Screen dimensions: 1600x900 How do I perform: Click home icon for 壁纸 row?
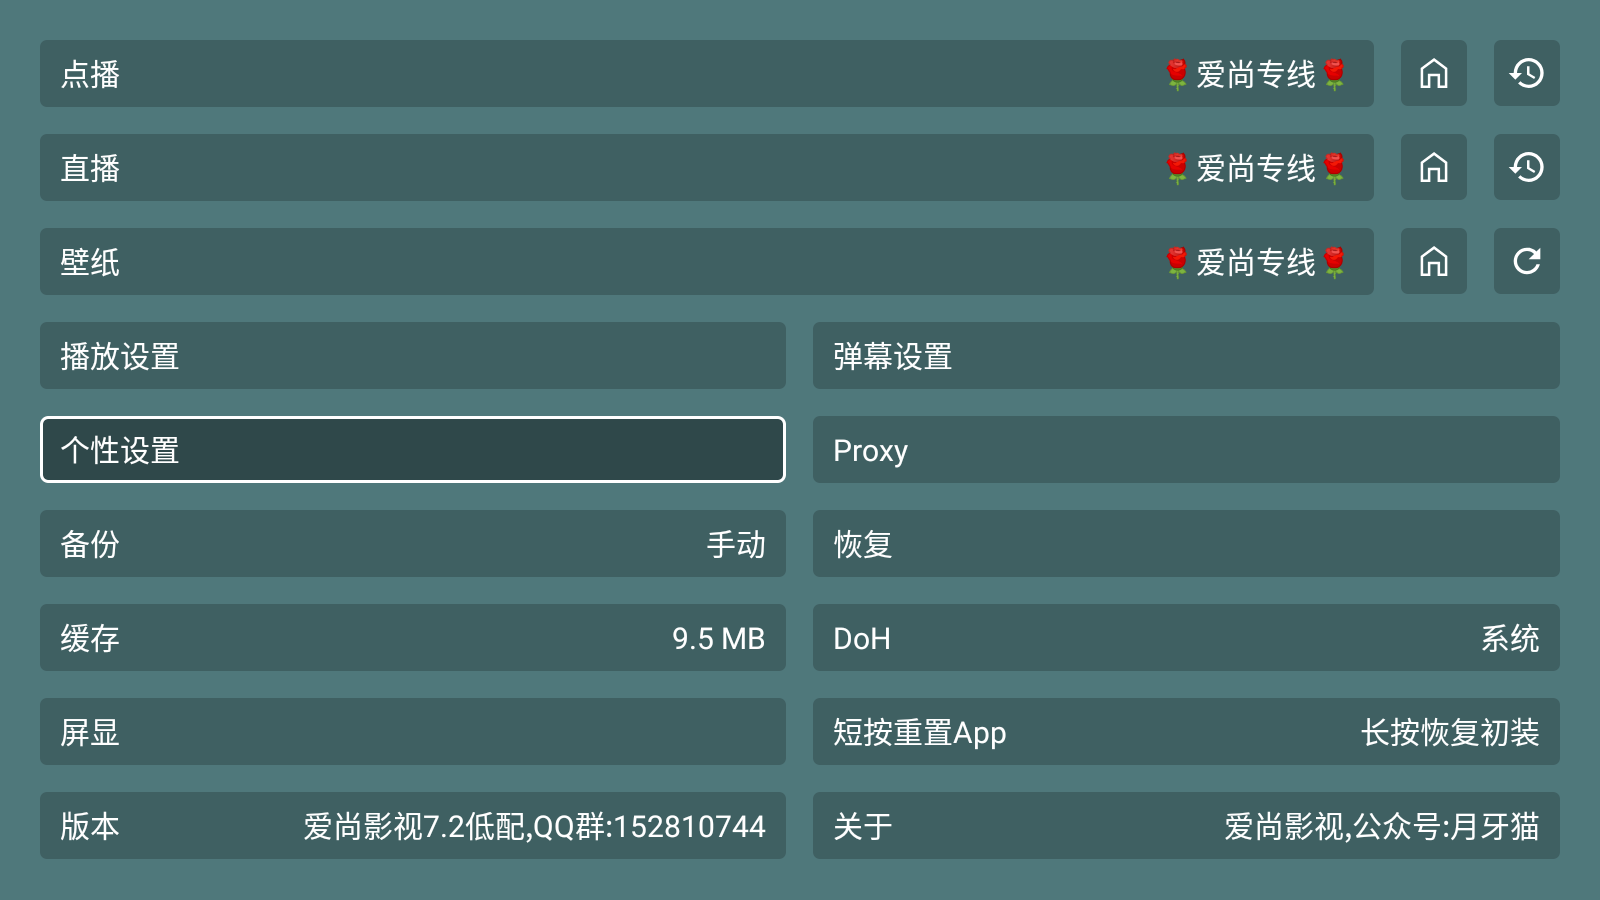1433,261
